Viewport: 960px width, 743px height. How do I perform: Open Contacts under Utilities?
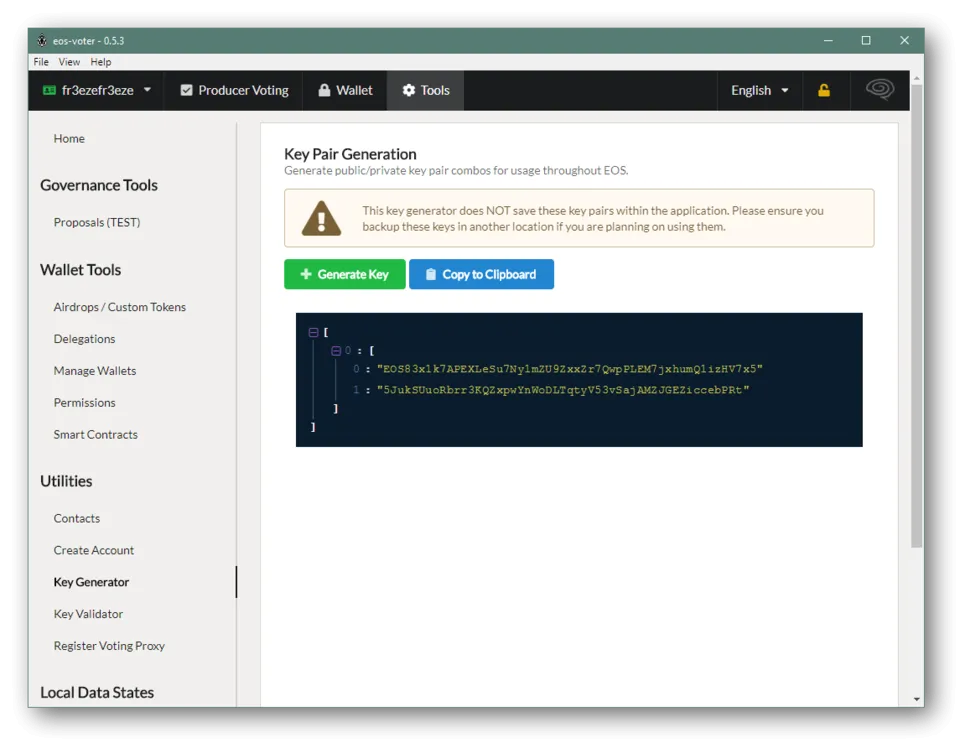tap(77, 518)
